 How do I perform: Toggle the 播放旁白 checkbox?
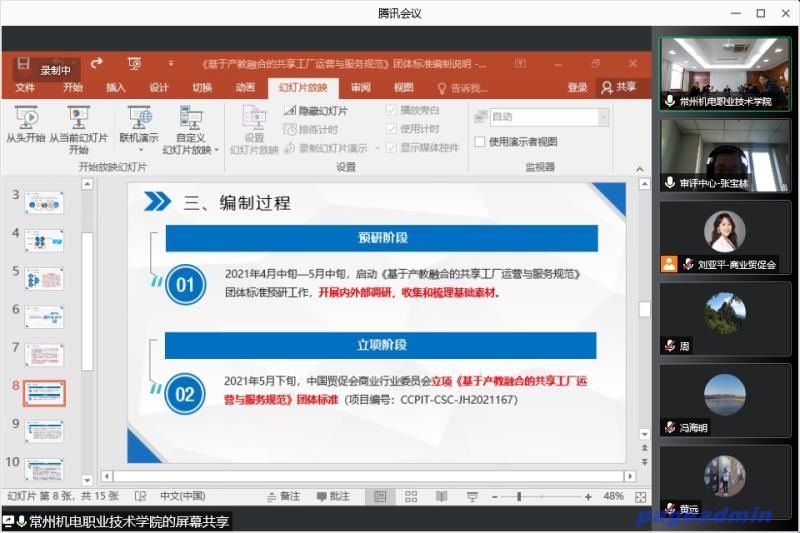[391, 110]
